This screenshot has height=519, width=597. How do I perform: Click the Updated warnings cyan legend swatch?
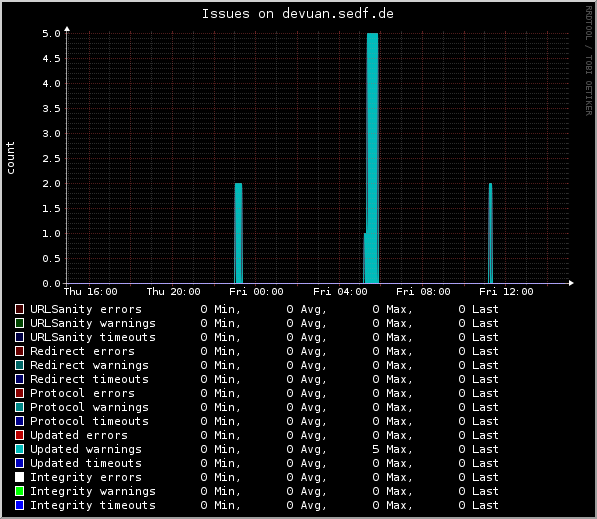(x=19, y=449)
